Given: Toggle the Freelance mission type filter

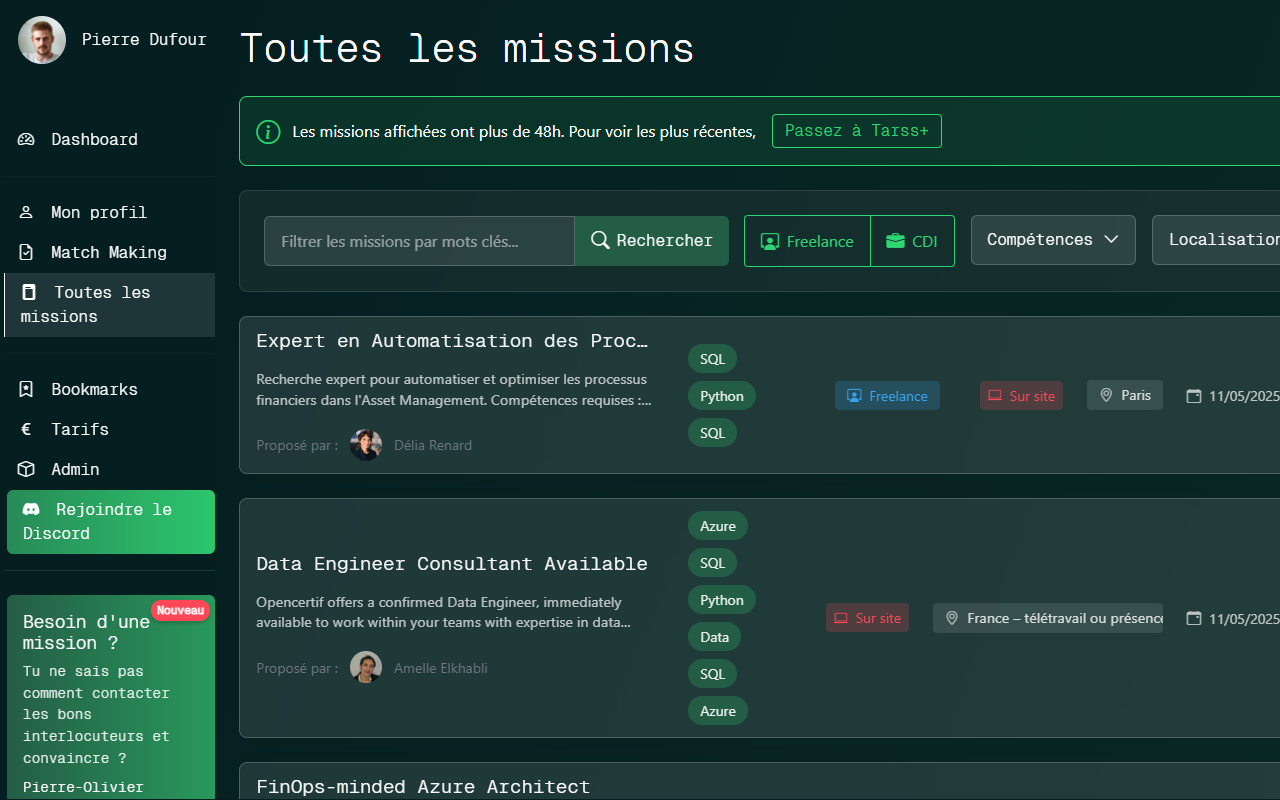Looking at the screenshot, I should pos(807,241).
